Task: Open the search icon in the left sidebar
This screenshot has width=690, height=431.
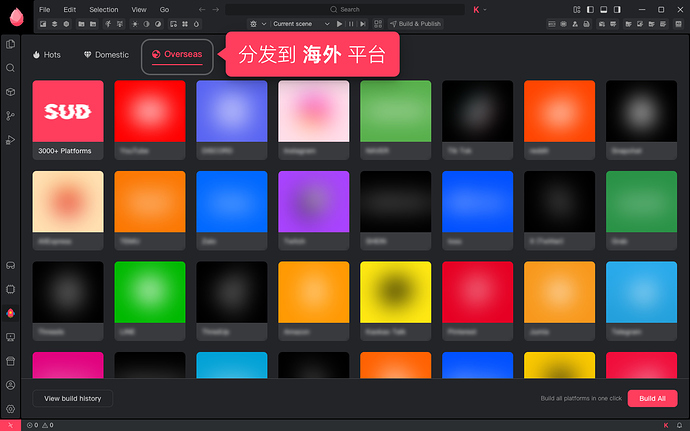Action: pos(11,68)
